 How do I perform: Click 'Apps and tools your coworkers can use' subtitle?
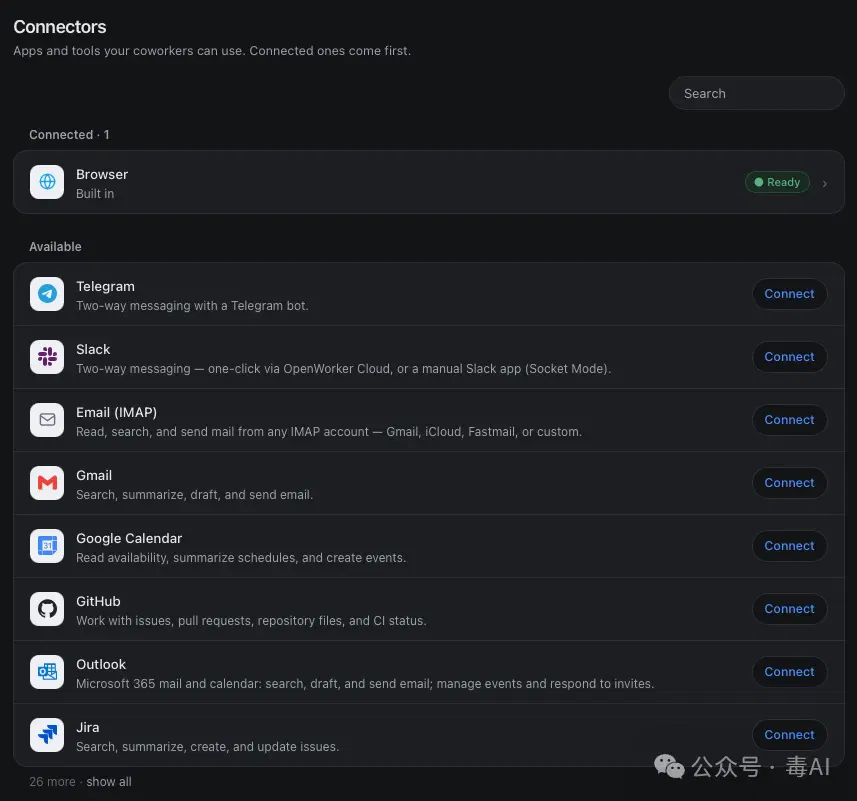coord(212,51)
